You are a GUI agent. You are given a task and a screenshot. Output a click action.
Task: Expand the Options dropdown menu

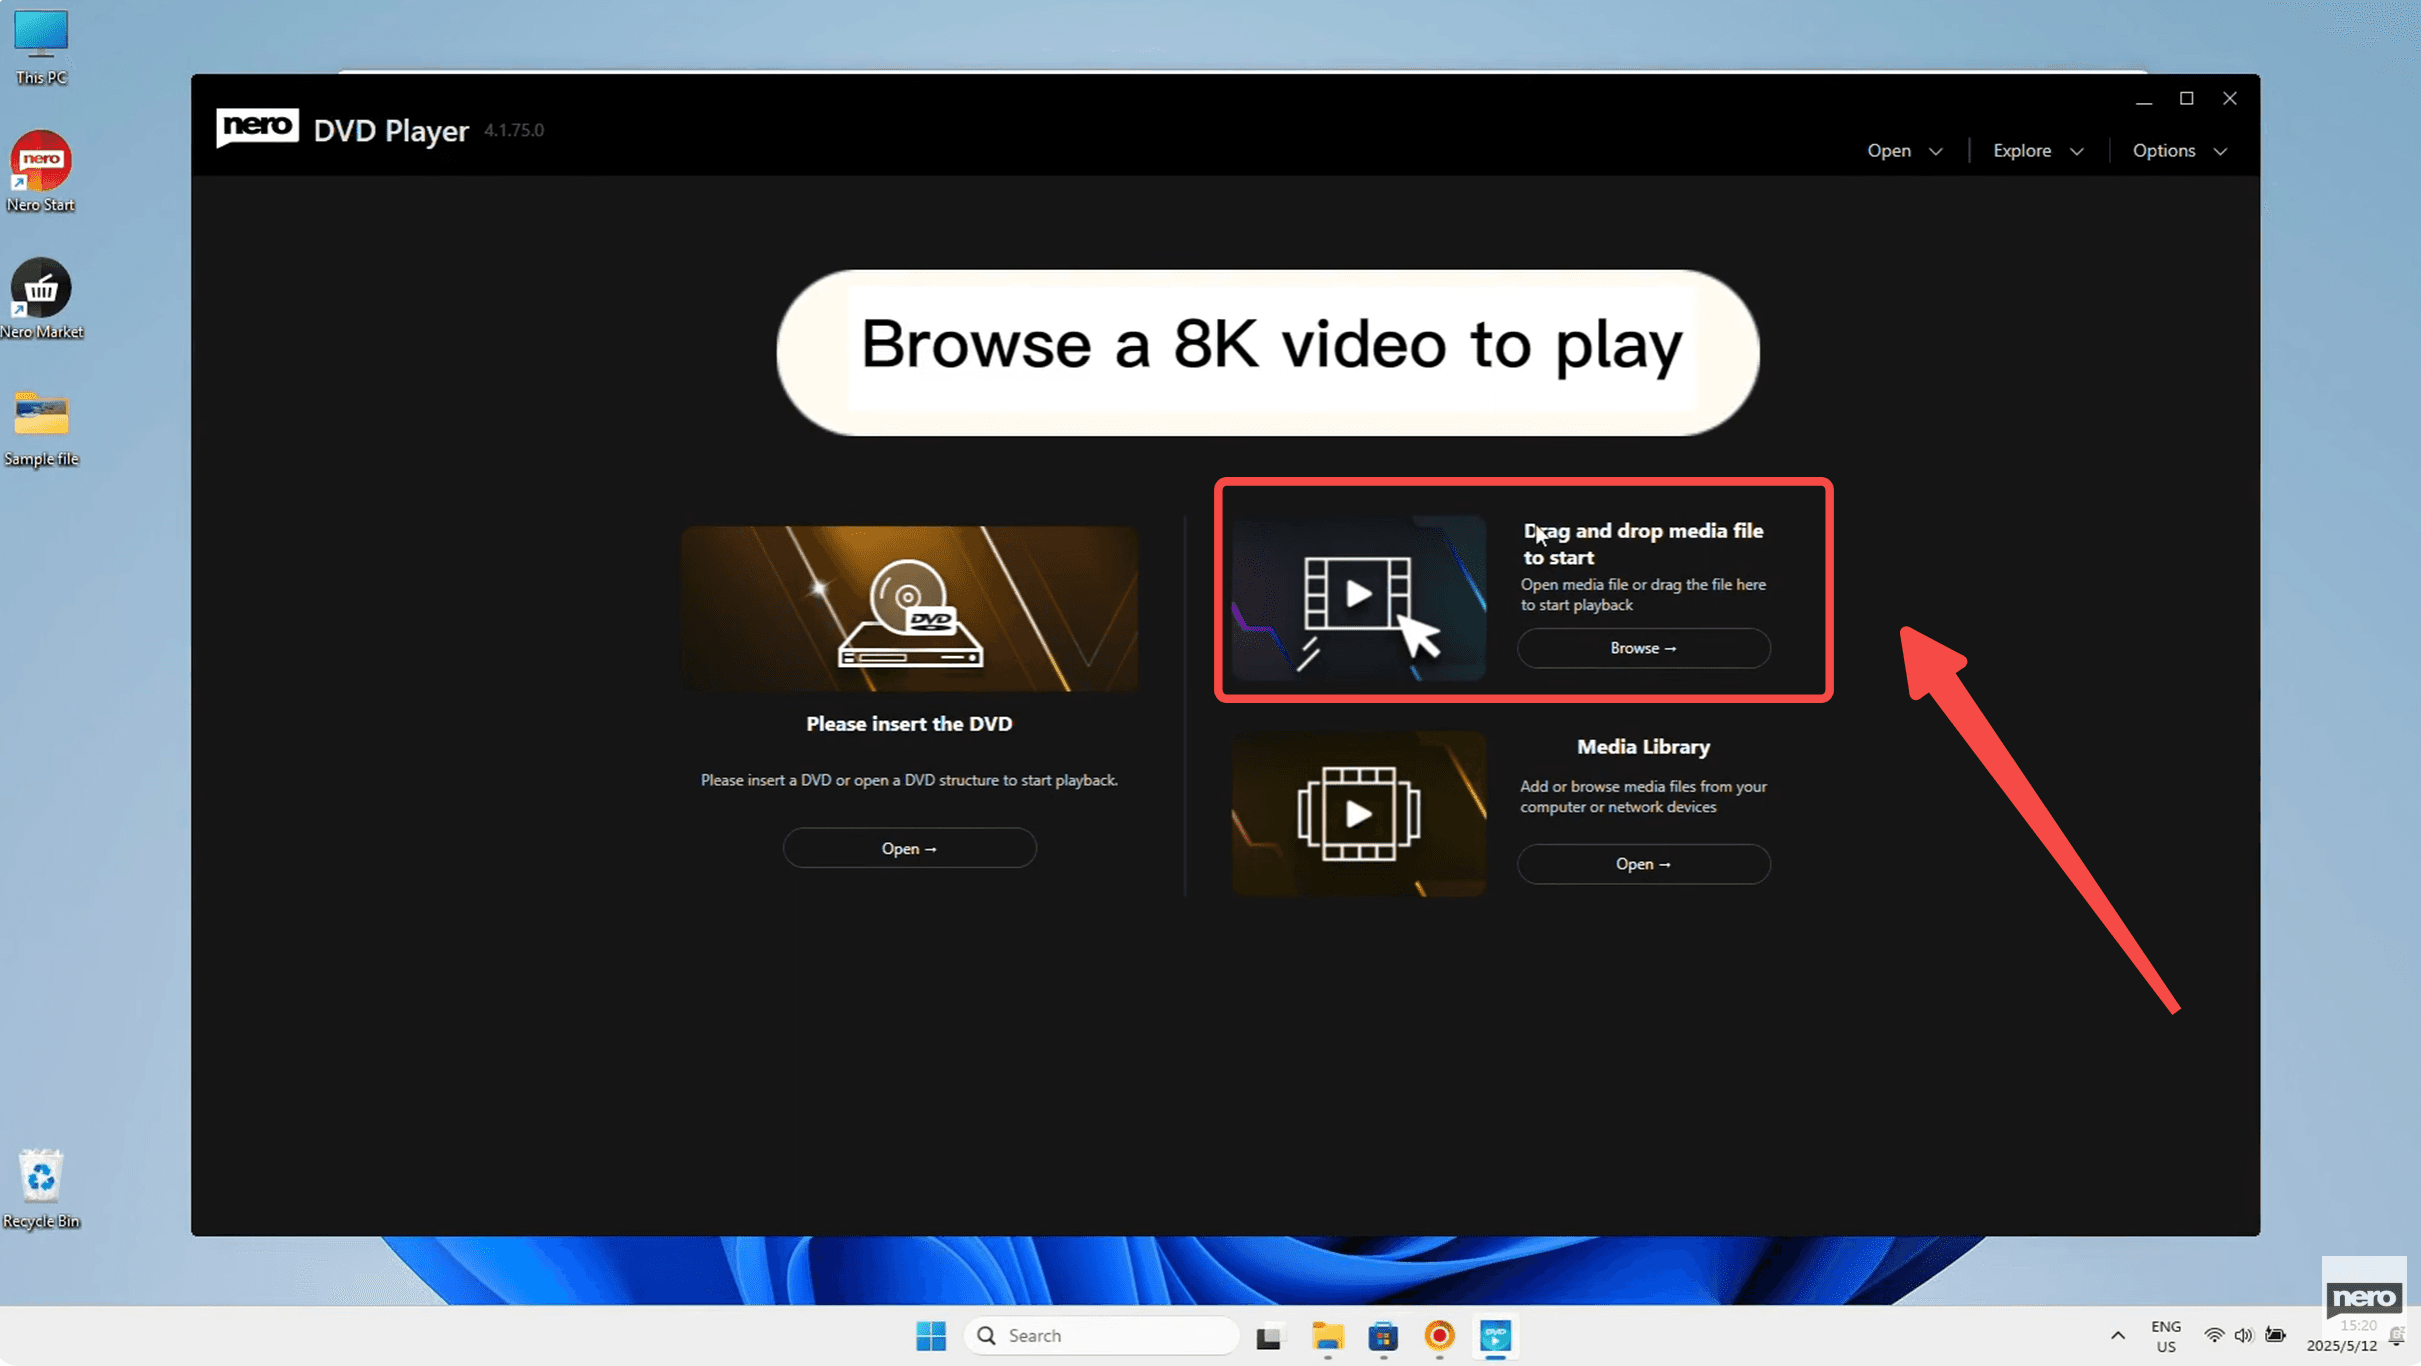(x=2180, y=151)
